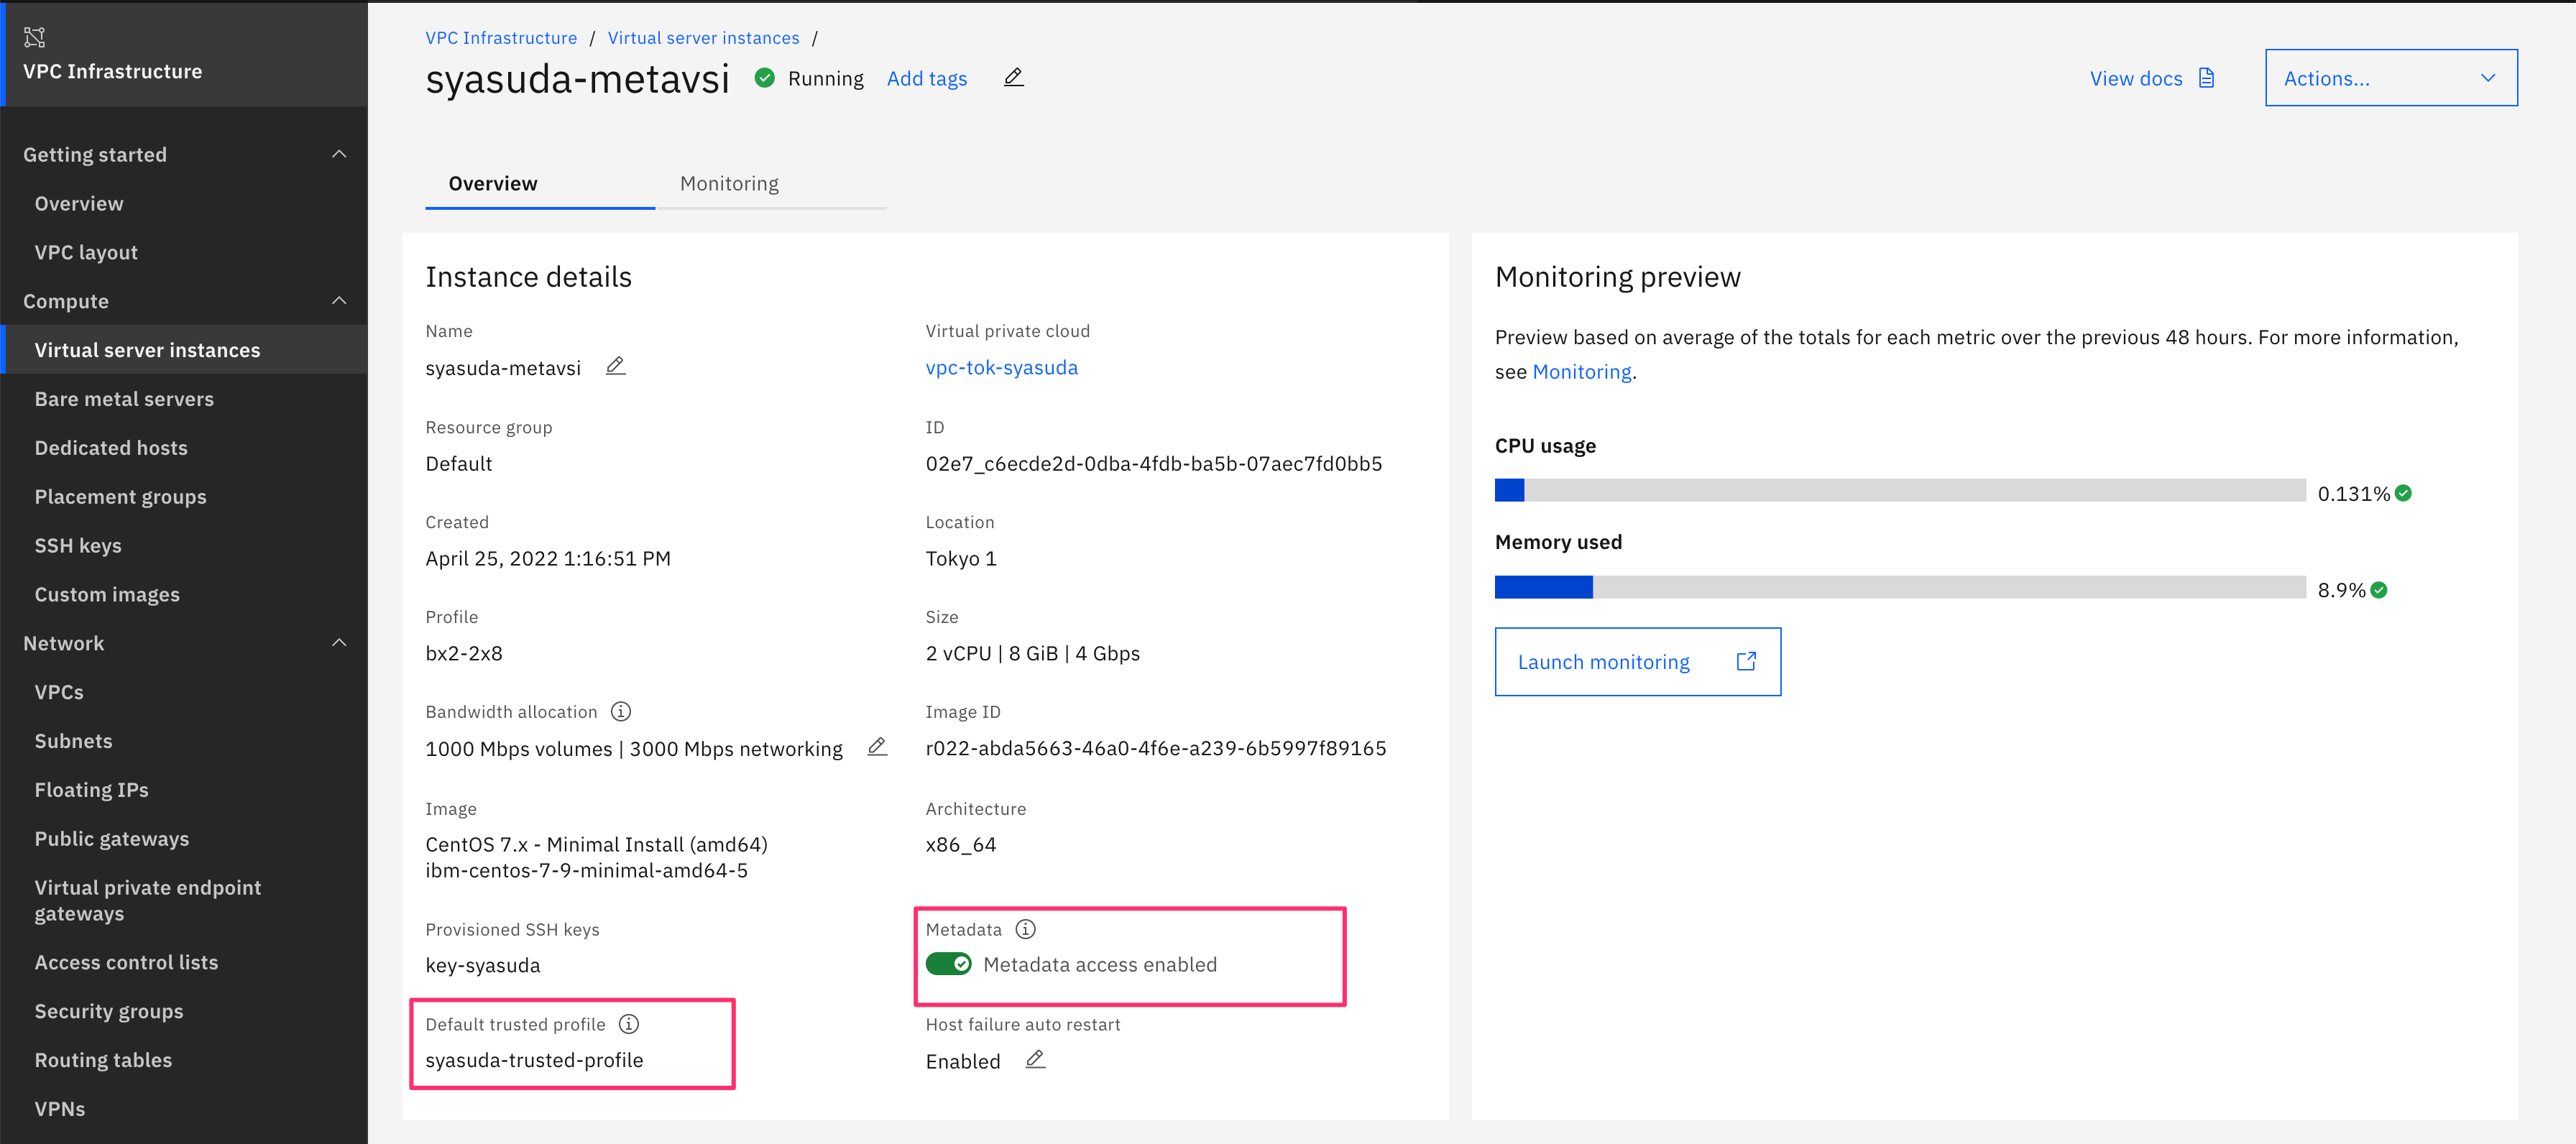2576x1144 pixels.
Task: Click the Image ID value r022-abda5663
Action: click(1156, 748)
